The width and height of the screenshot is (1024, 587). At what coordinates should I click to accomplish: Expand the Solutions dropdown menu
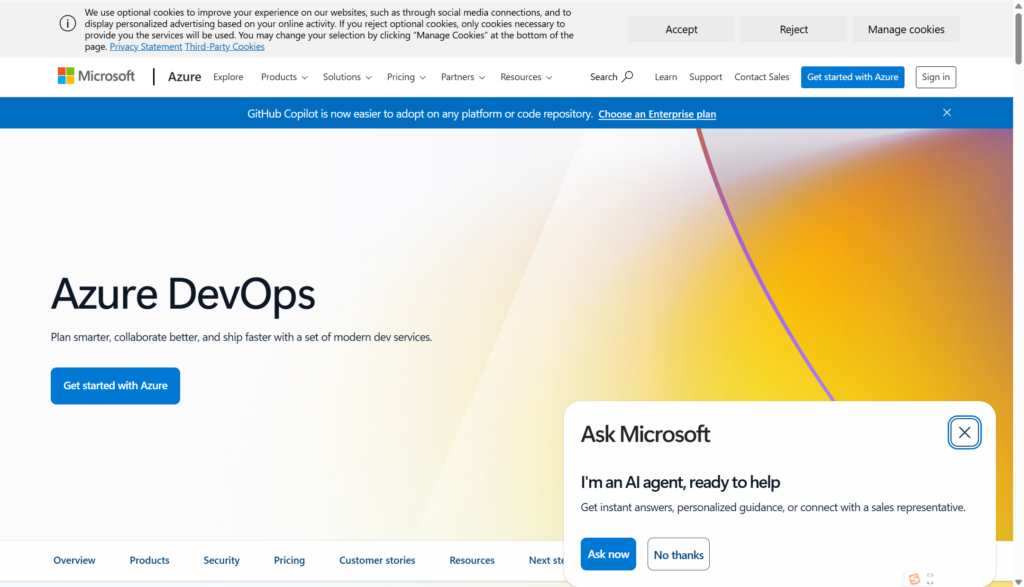point(347,77)
